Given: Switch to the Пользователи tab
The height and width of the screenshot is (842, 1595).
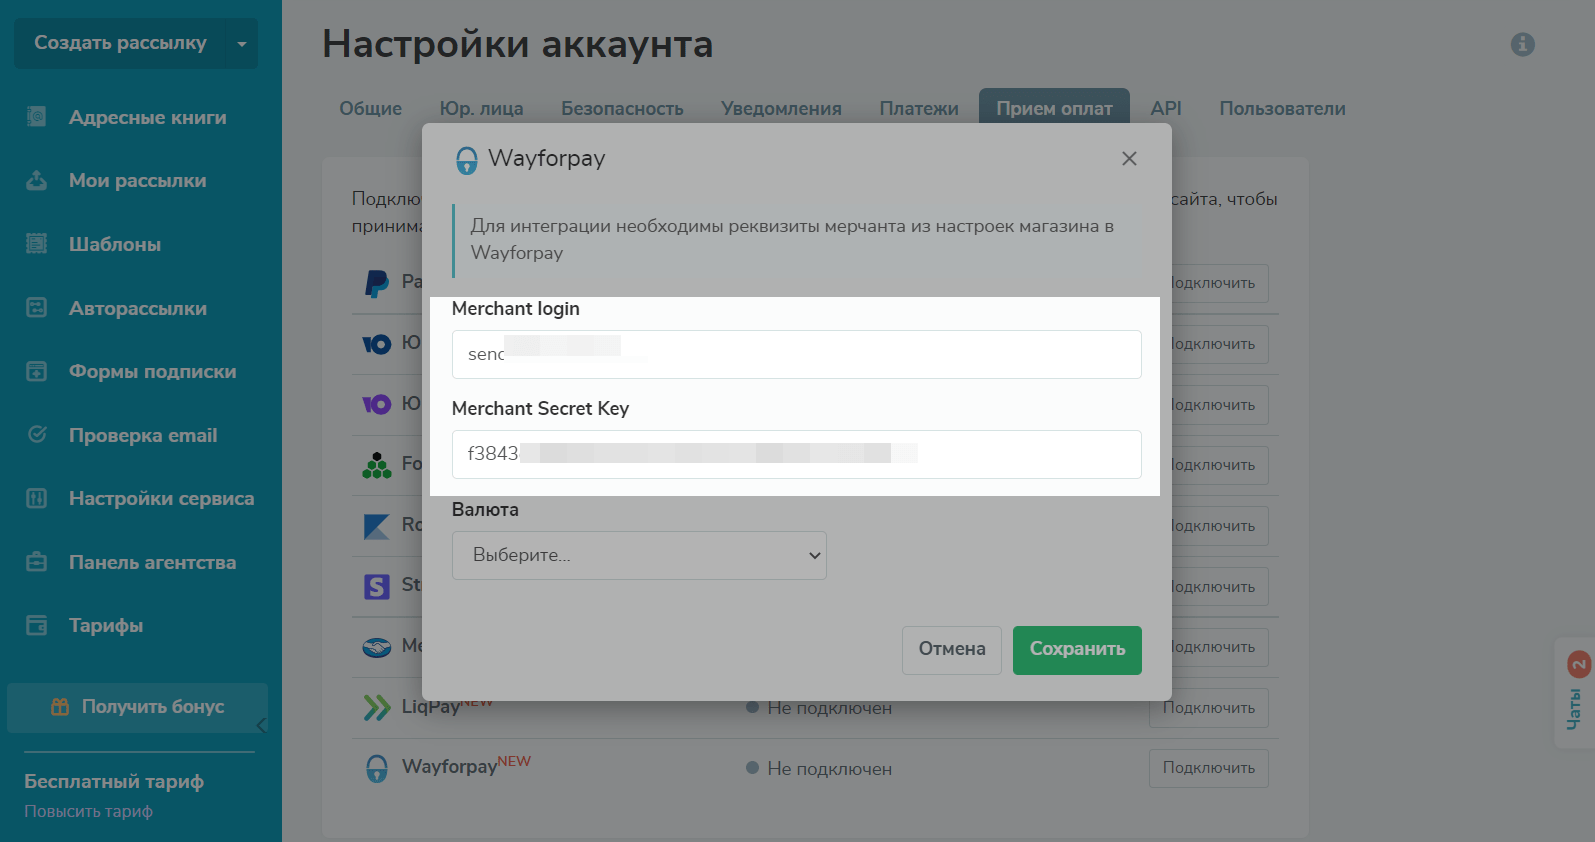Looking at the screenshot, I should (1281, 108).
